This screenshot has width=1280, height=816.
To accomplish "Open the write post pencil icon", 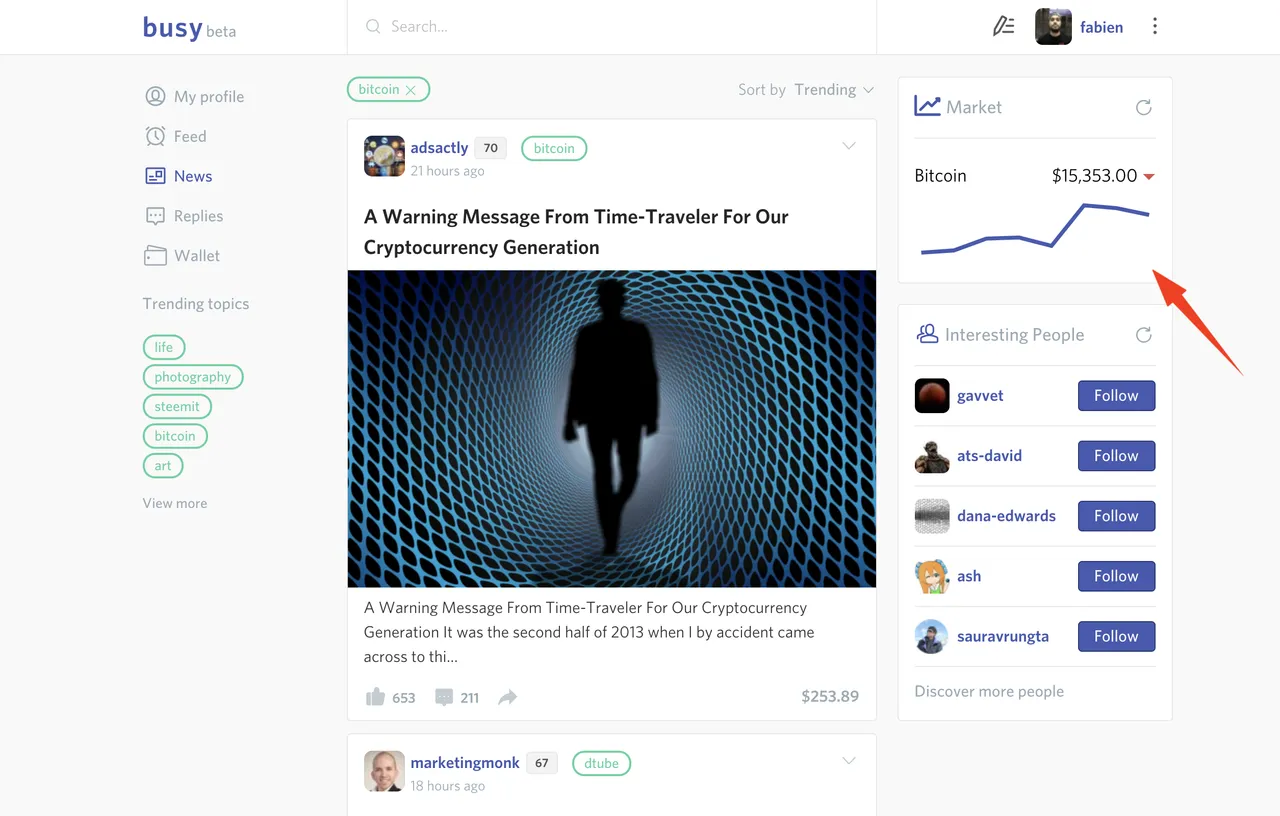I will pos(1003,27).
